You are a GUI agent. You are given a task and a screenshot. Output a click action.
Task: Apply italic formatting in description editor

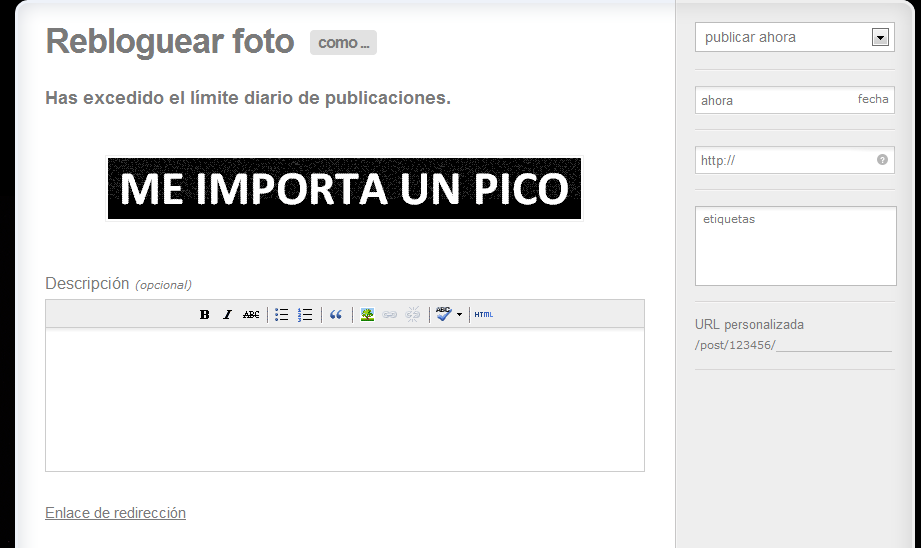[227, 315]
